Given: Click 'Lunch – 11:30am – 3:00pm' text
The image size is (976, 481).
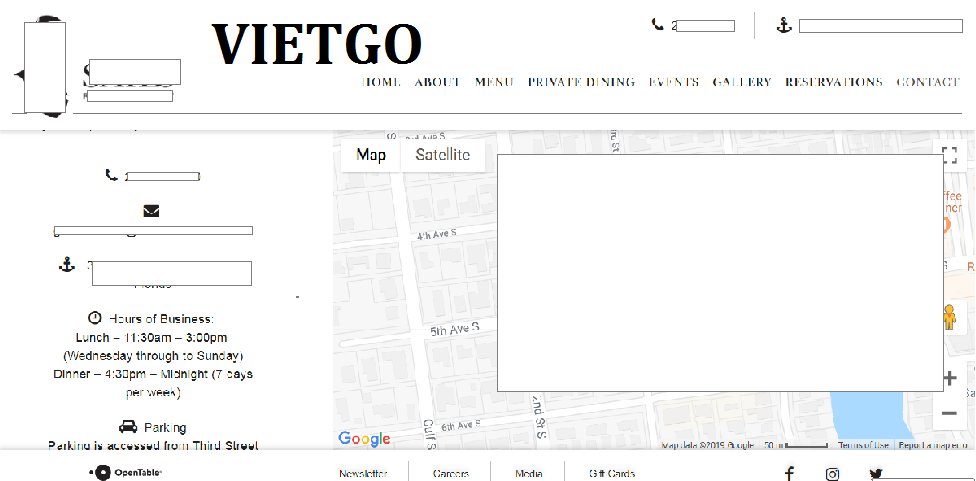Looking at the screenshot, I should pos(151,338).
